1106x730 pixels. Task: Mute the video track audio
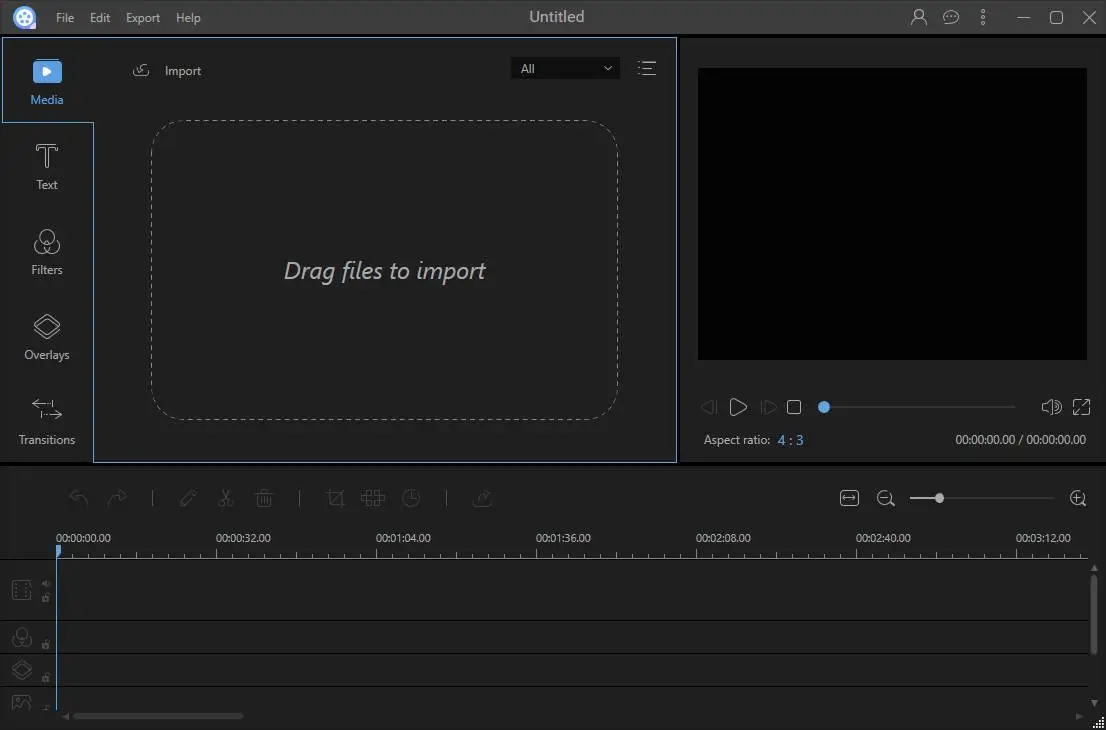[x=46, y=583]
